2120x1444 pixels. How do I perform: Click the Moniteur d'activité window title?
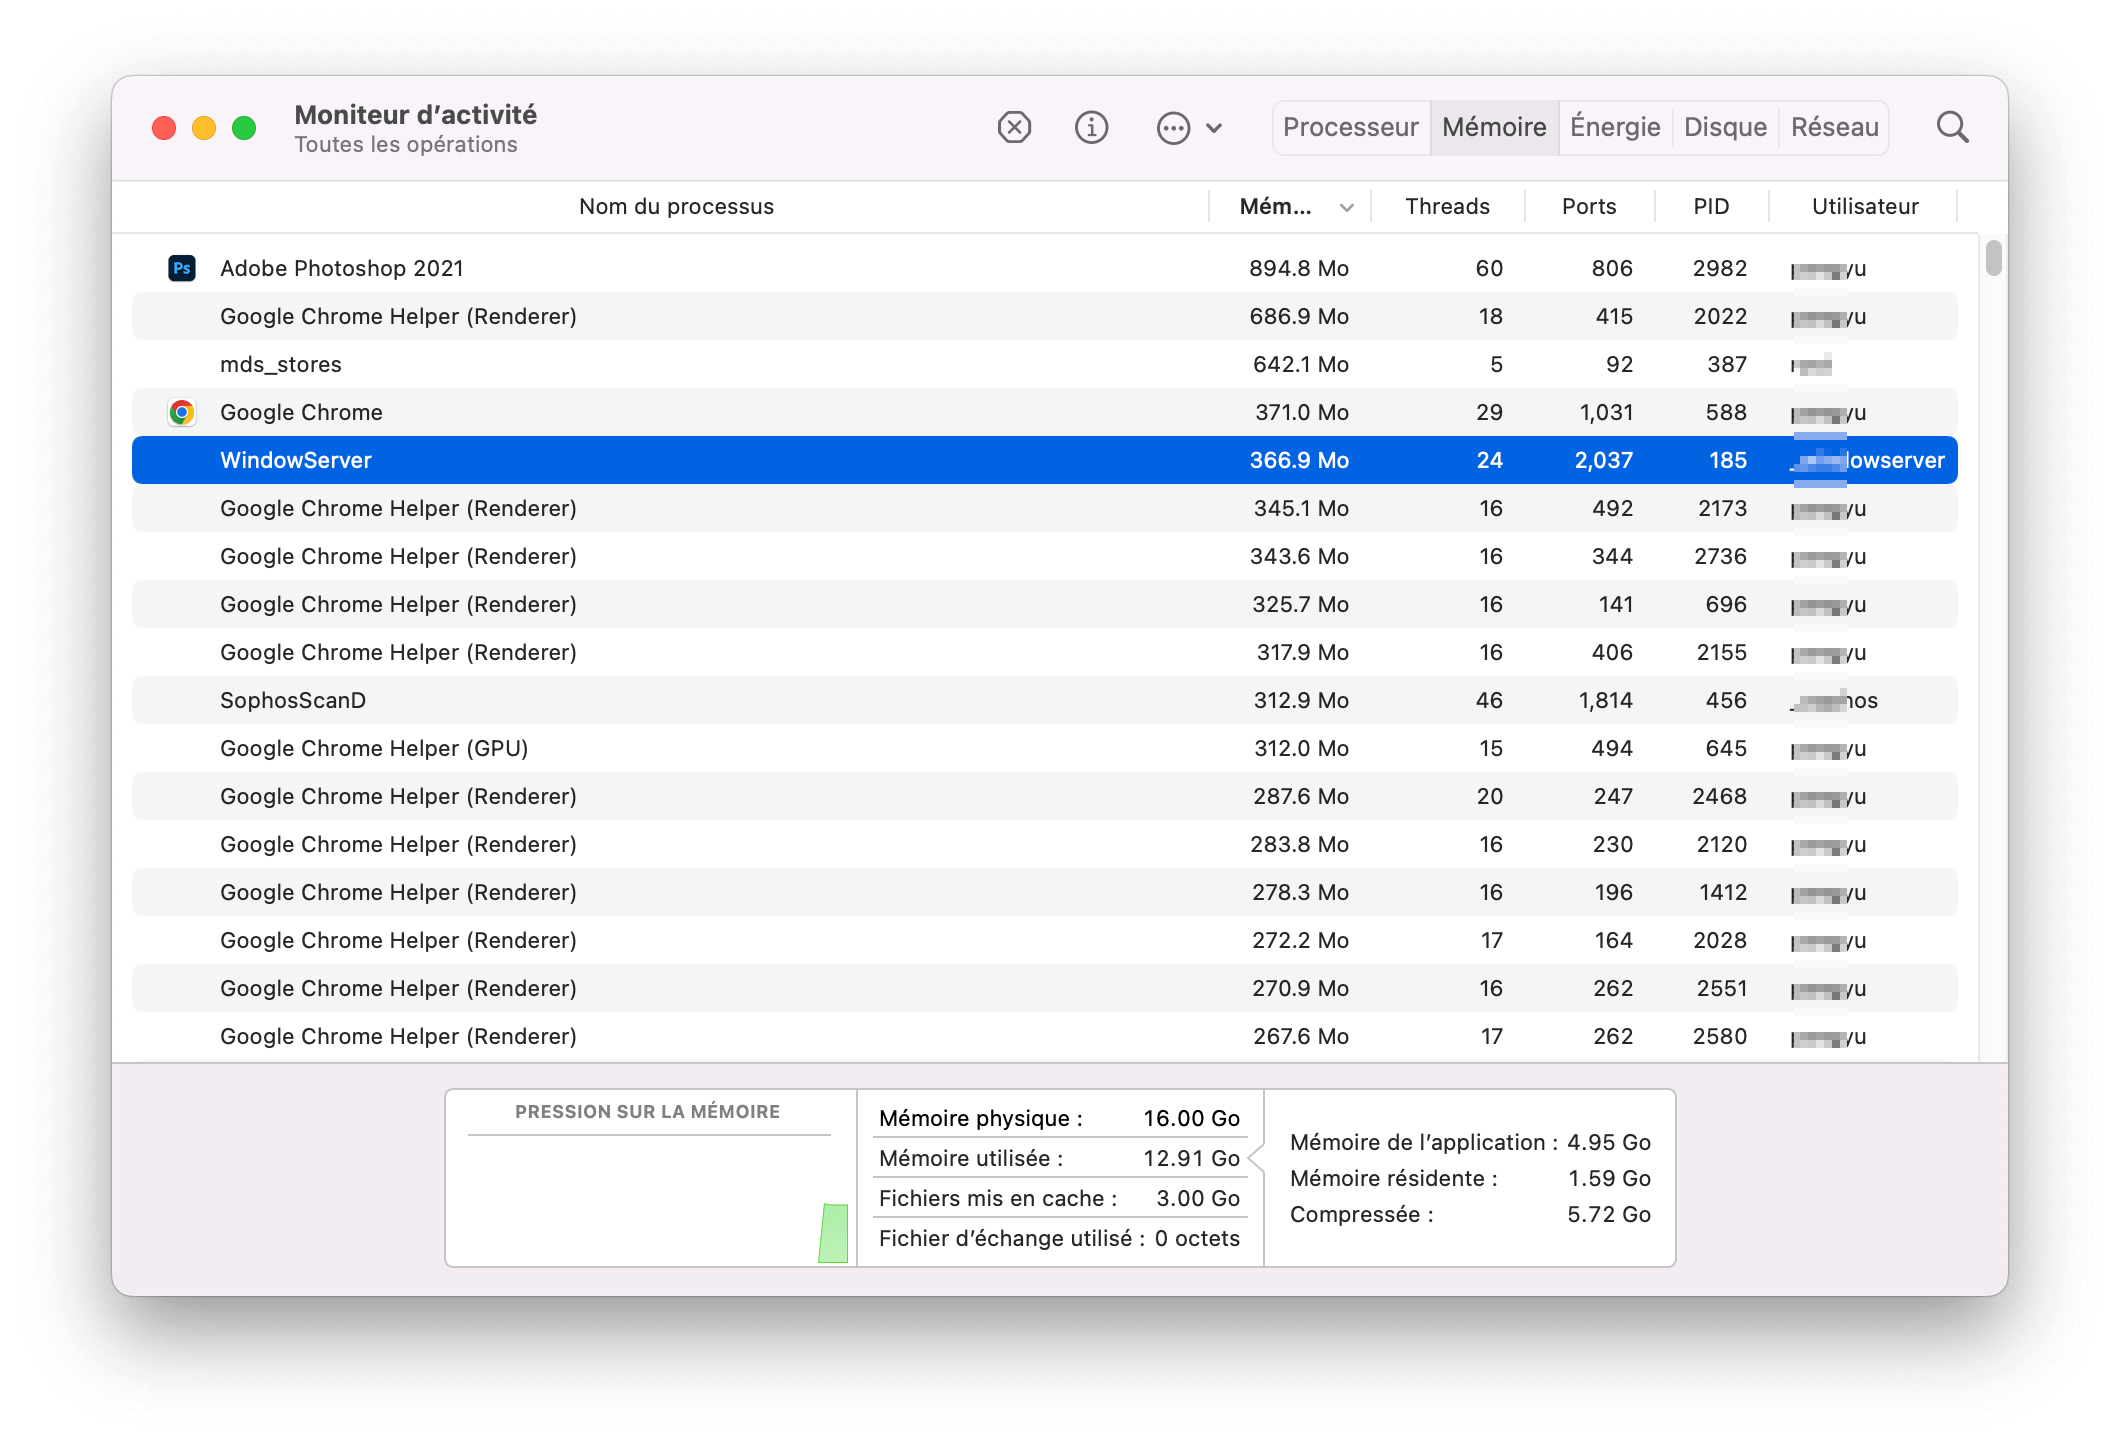click(415, 115)
